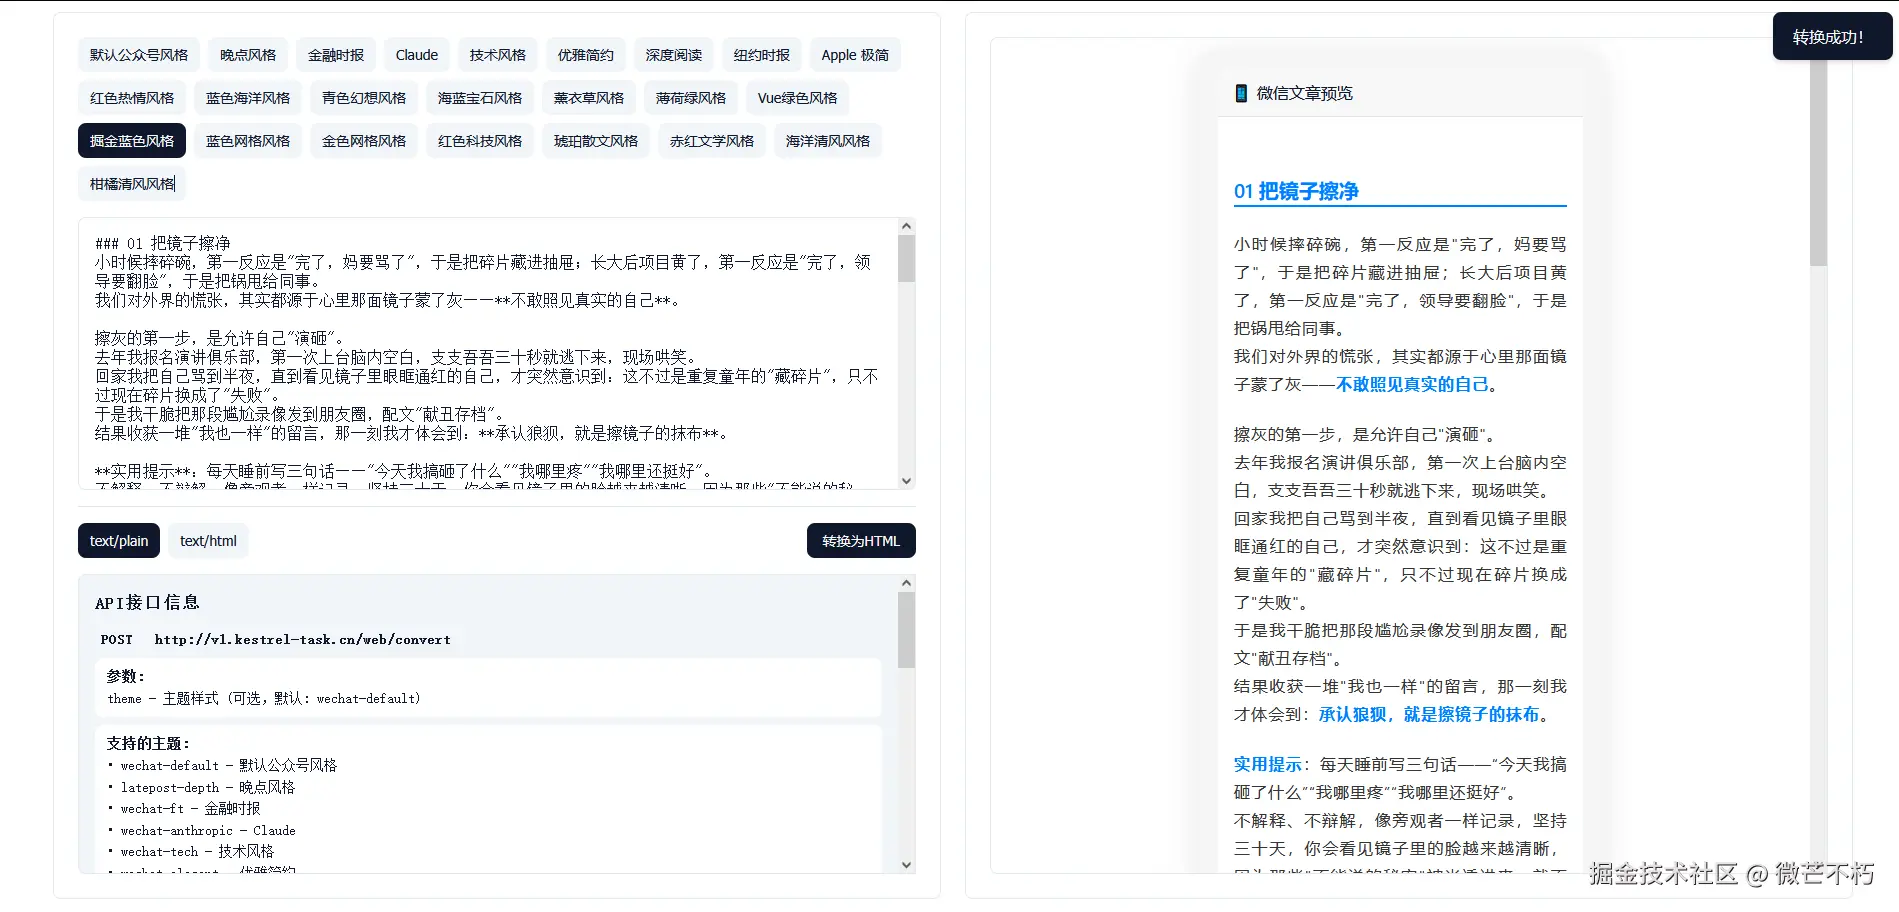
Task: Choose the 薄荷绿风格 theme
Action: point(691,98)
